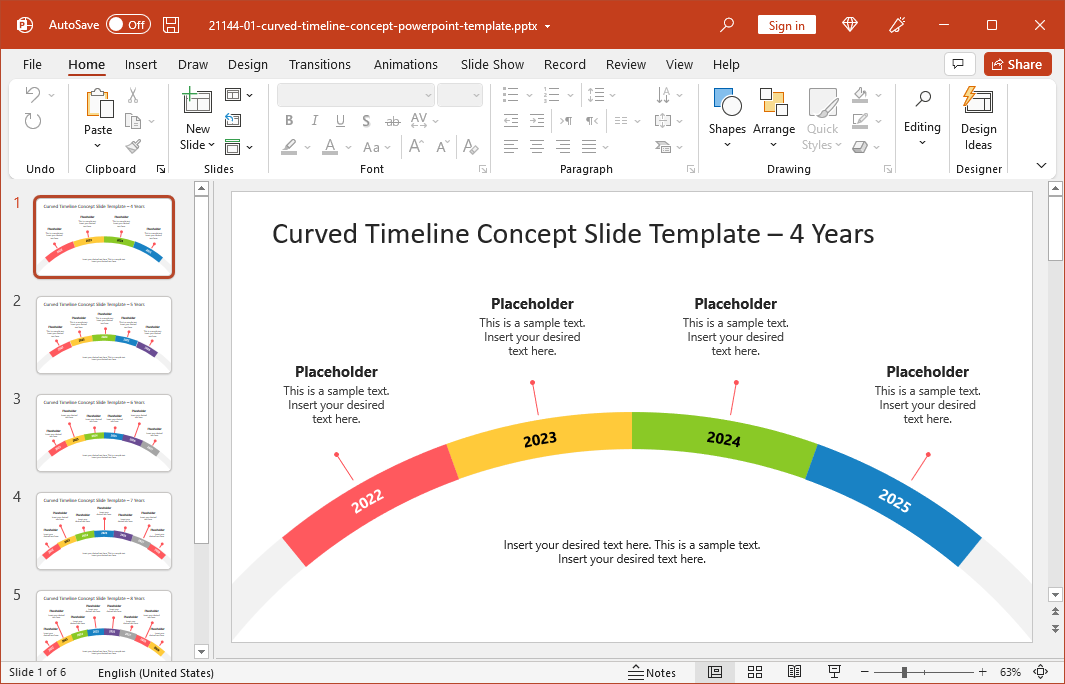Click the 63% zoom level
Viewport: 1065px width, 684px height.
(1010, 672)
